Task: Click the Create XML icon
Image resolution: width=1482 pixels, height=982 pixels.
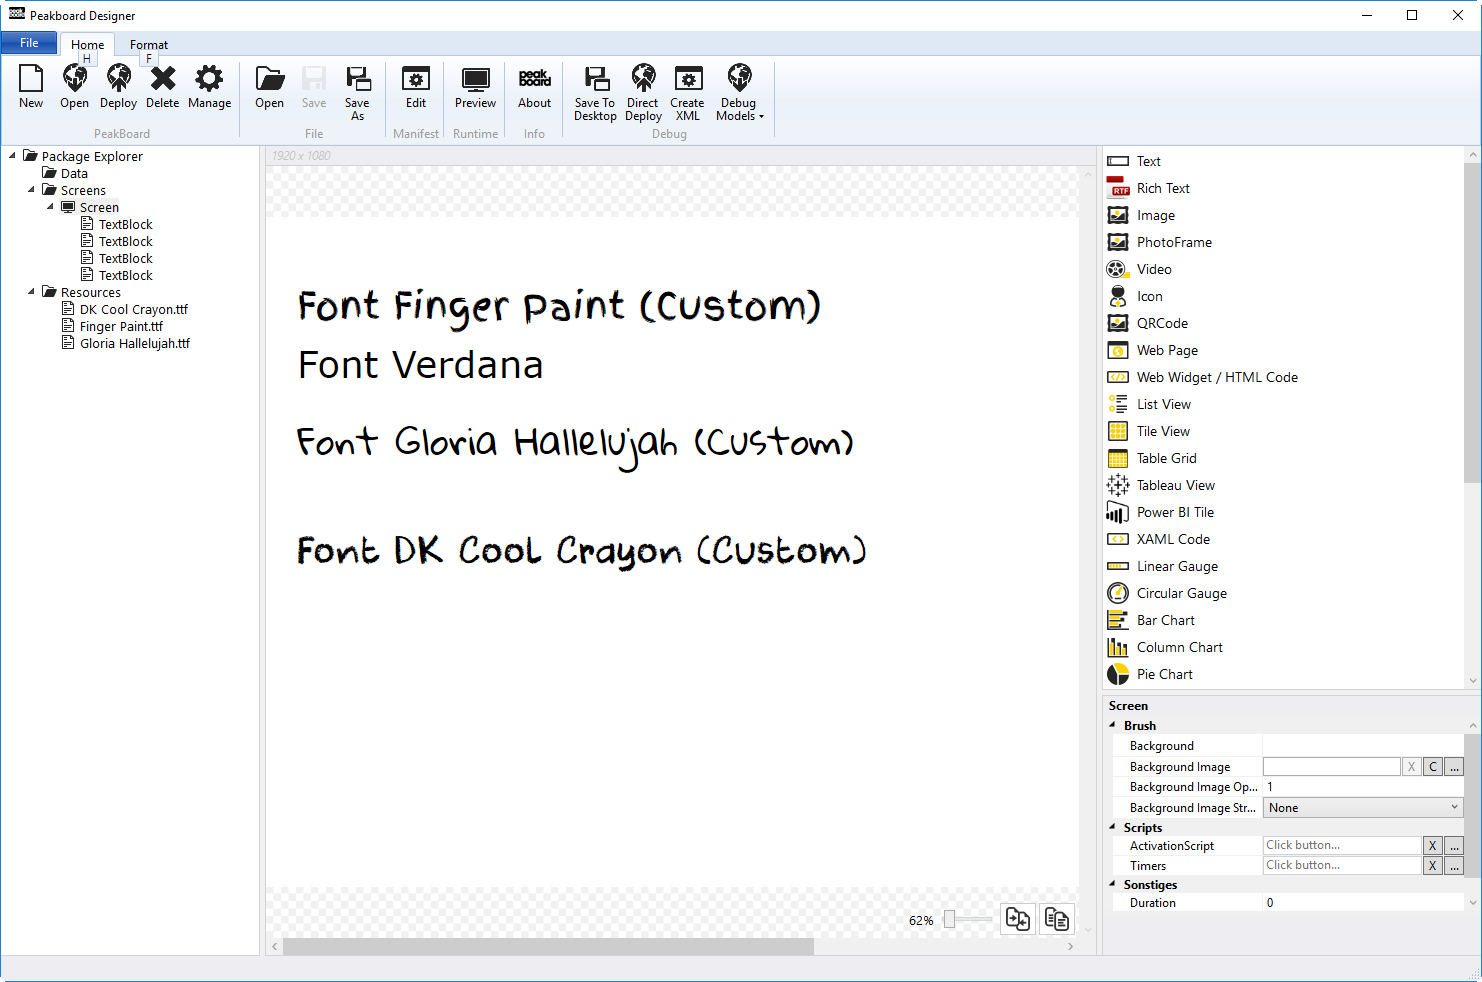Action: (x=688, y=79)
